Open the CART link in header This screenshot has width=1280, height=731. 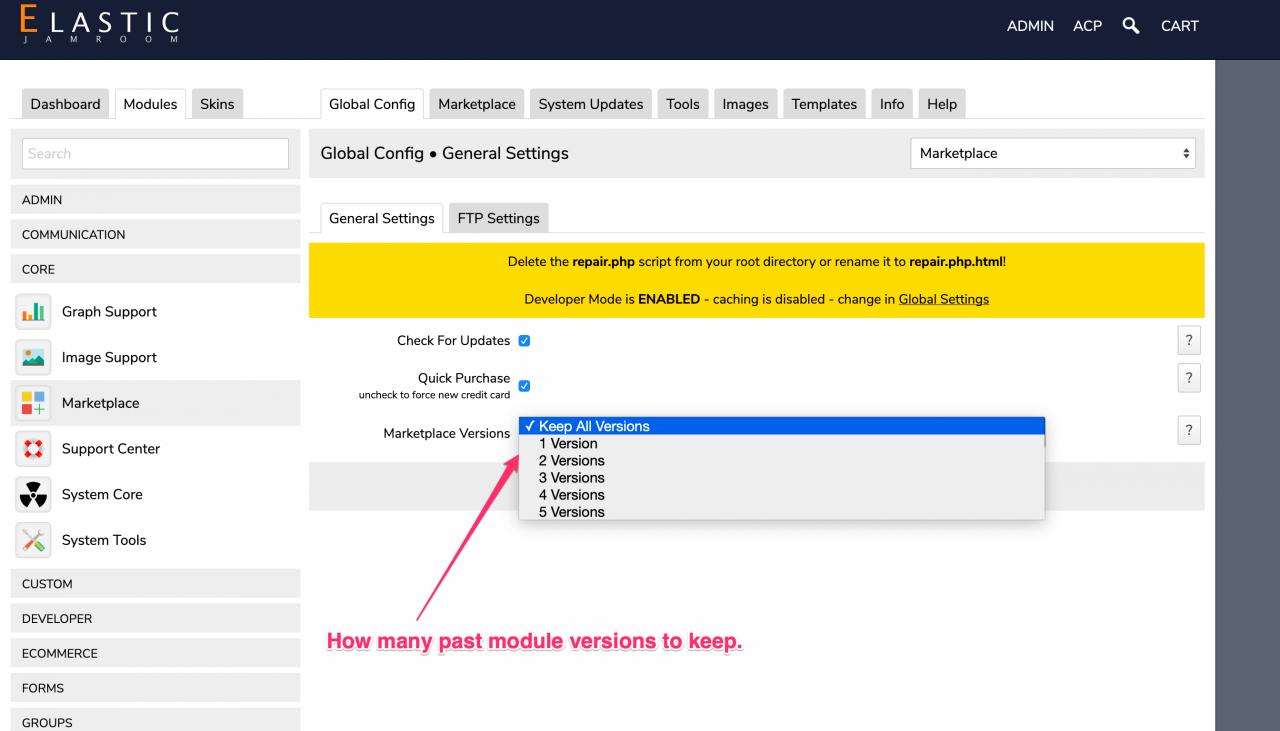(x=1179, y=26)
